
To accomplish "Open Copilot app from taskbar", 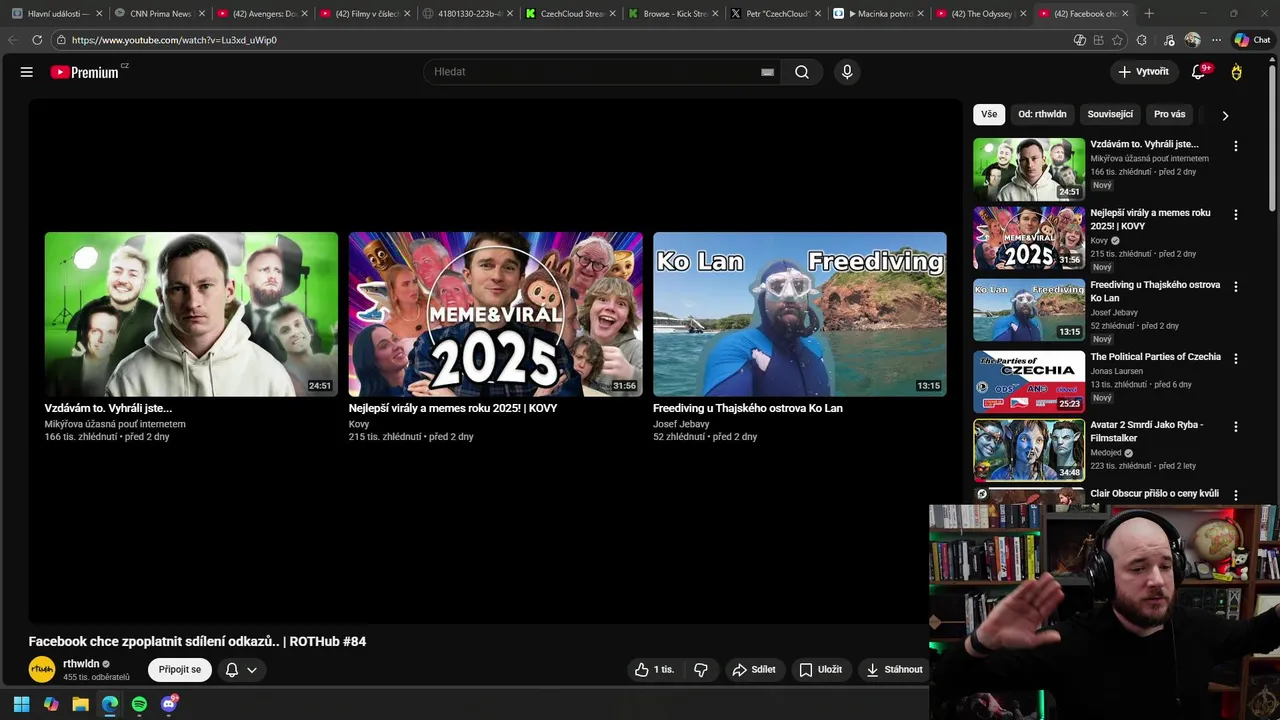I will pyautogui.click(x=51, y=704).
